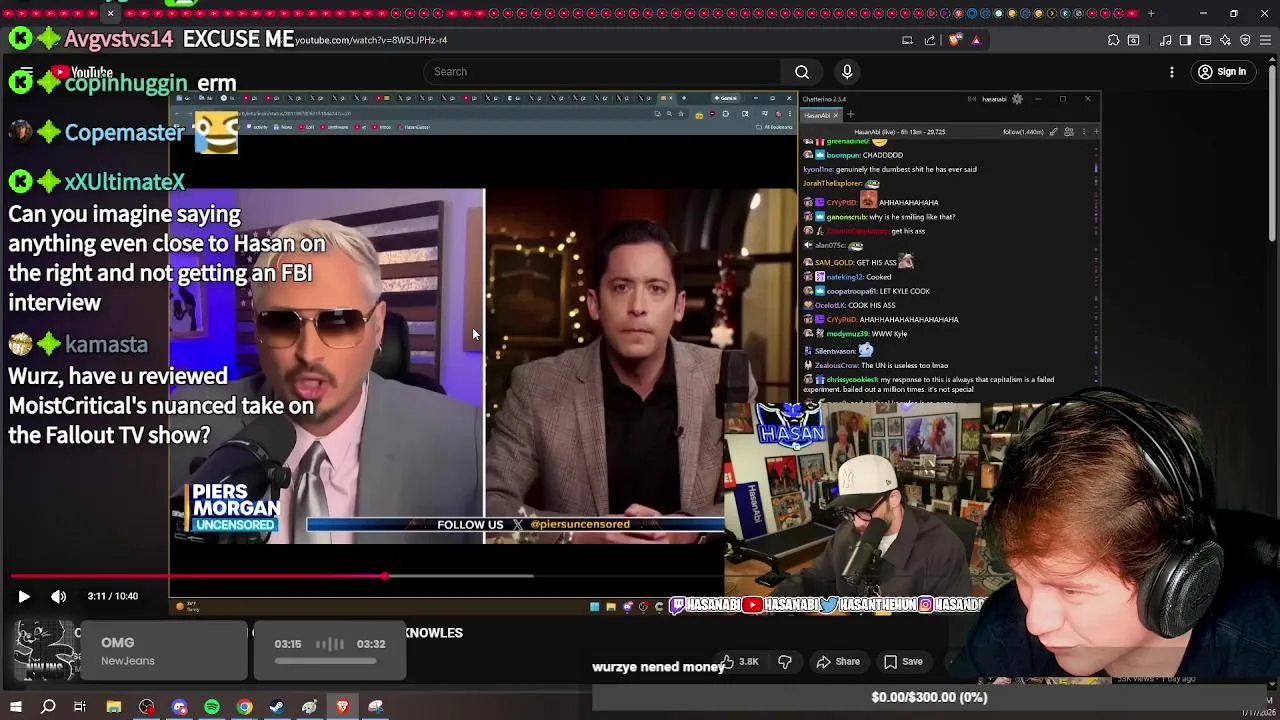Screen dimensions: 1280x720
Task: Play the video with the play button
Action: (24, 596)
